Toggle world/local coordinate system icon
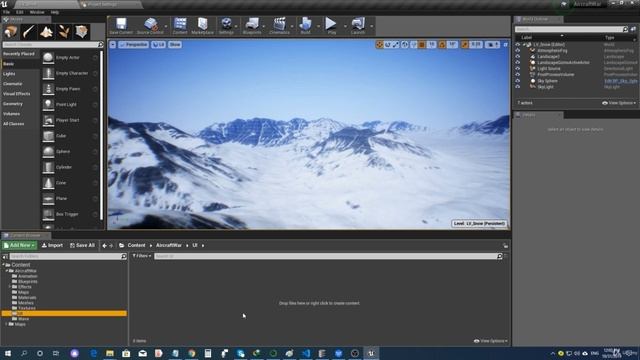640x360 pixels. (x=404, y=44)
